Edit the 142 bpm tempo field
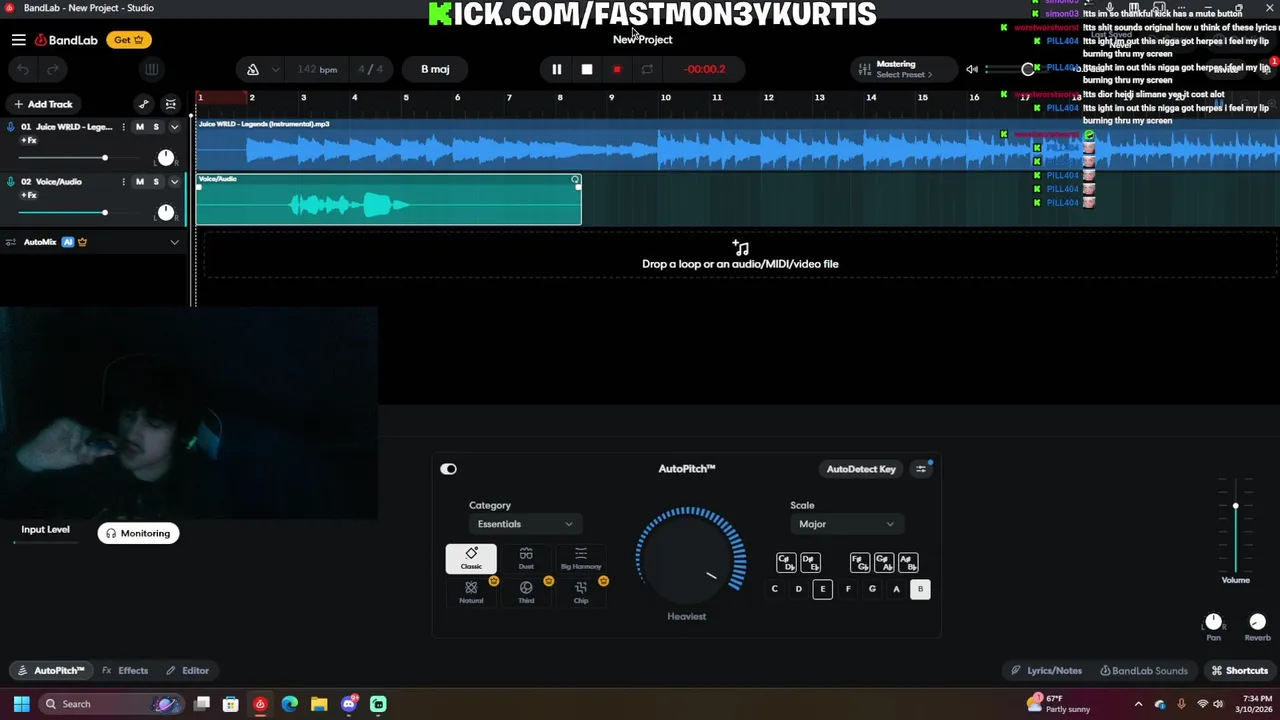 tap(317, 69)
